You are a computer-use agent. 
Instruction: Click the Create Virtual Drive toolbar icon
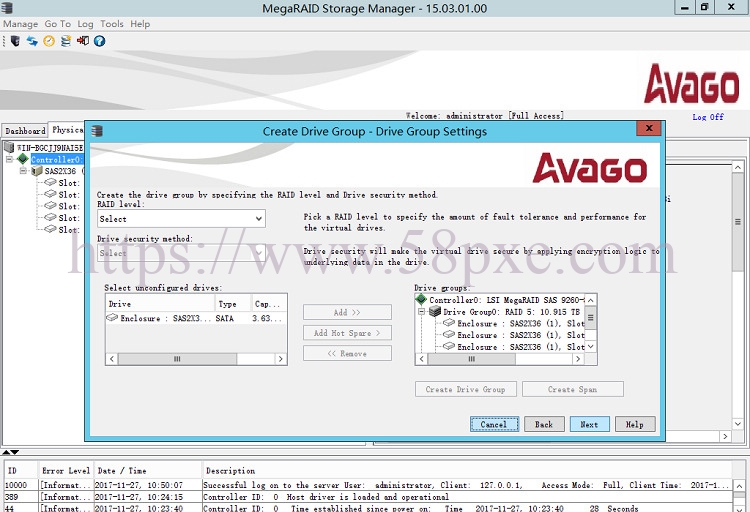[66, 41]
